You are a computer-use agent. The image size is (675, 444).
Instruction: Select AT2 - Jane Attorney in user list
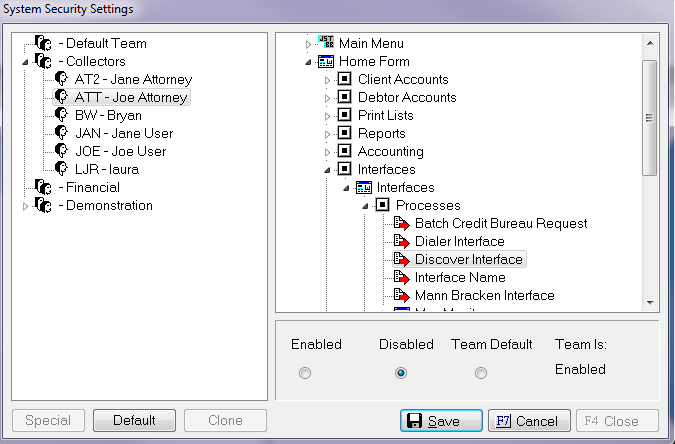tap(132, 80)
